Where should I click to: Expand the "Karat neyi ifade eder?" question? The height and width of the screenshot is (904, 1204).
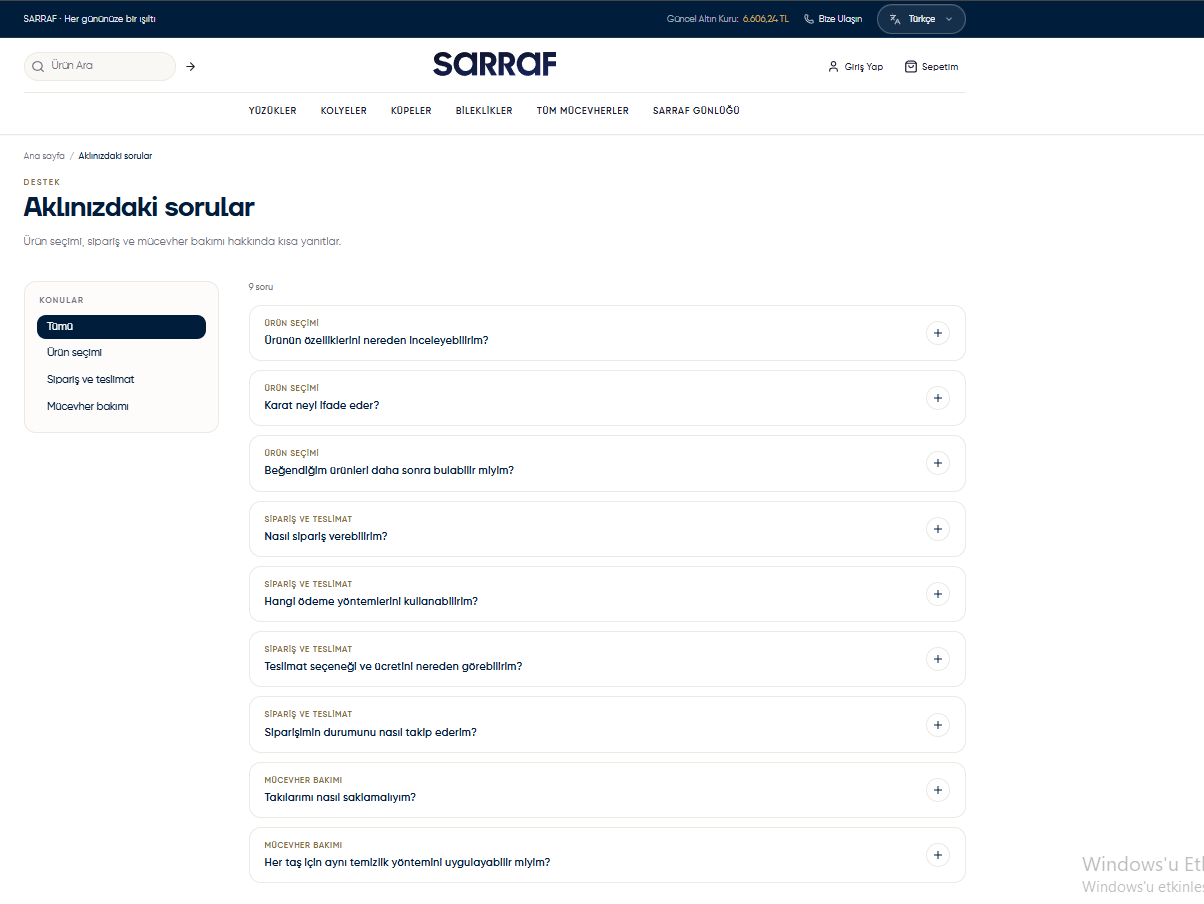pos(607,398)
